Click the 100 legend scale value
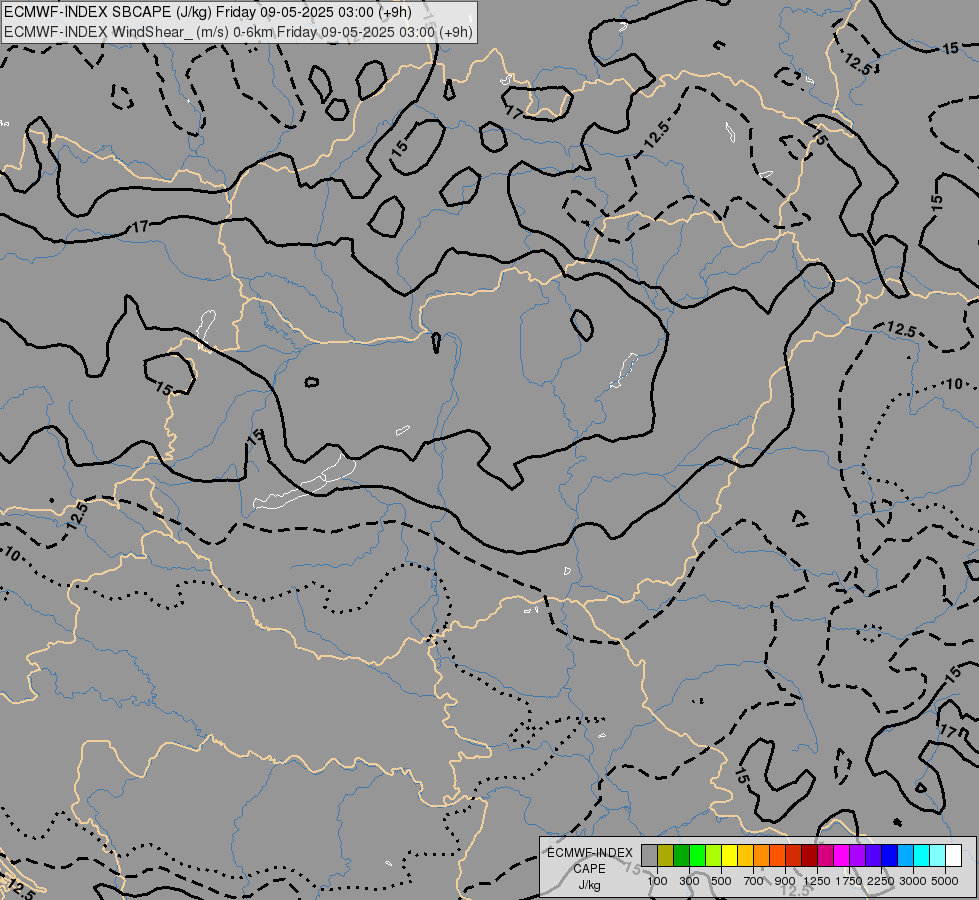 pos(657,881)
